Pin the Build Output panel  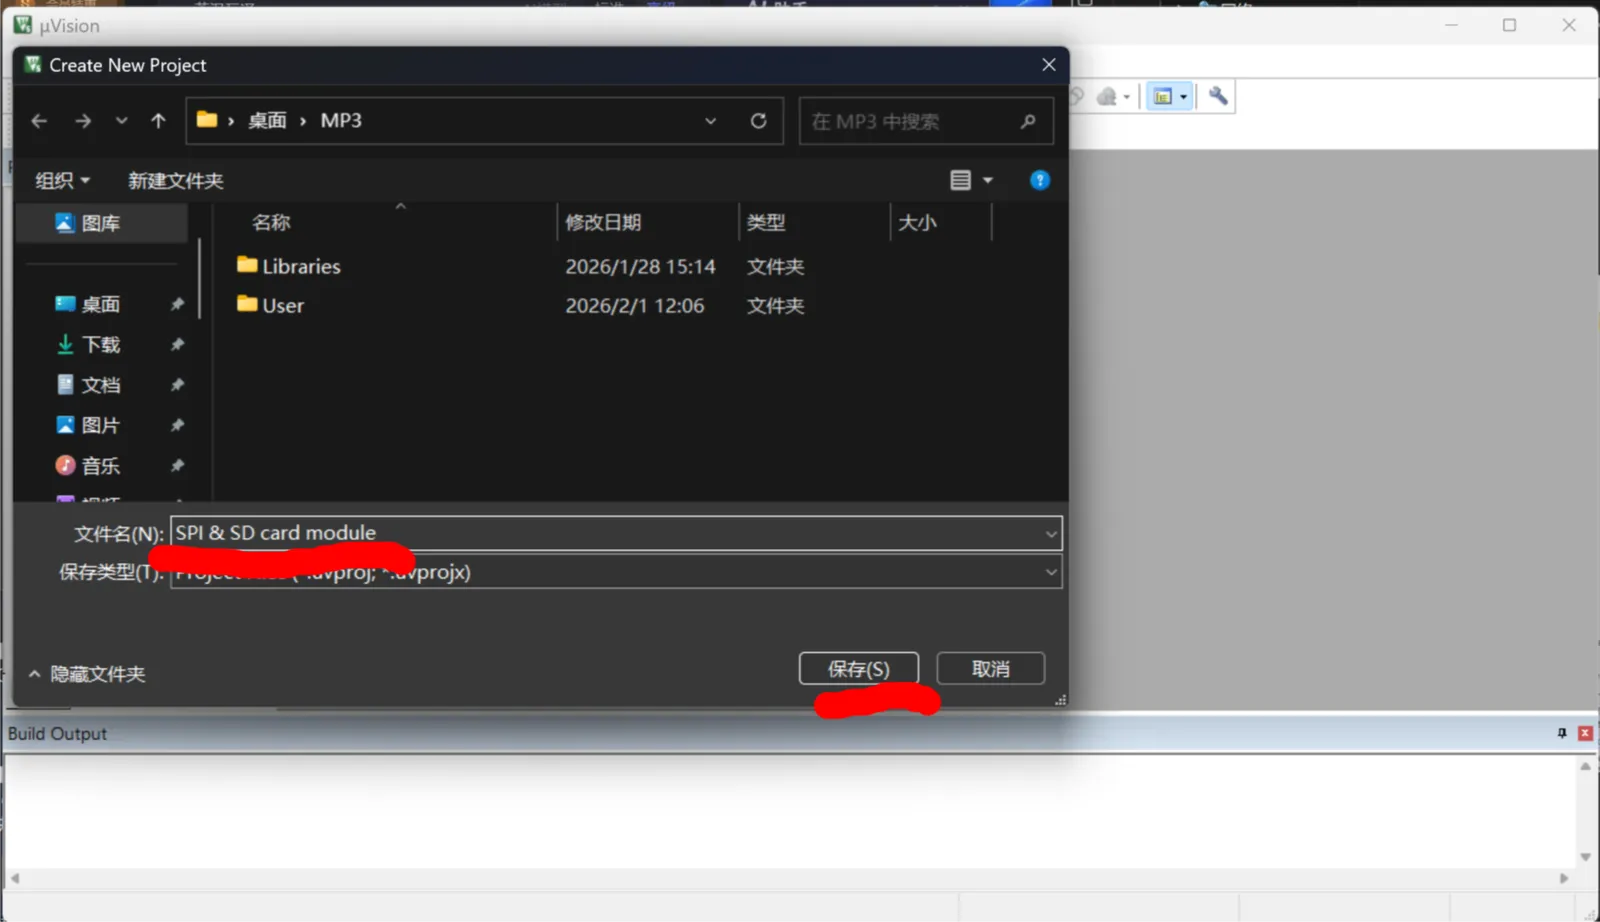pos(1562,733)
